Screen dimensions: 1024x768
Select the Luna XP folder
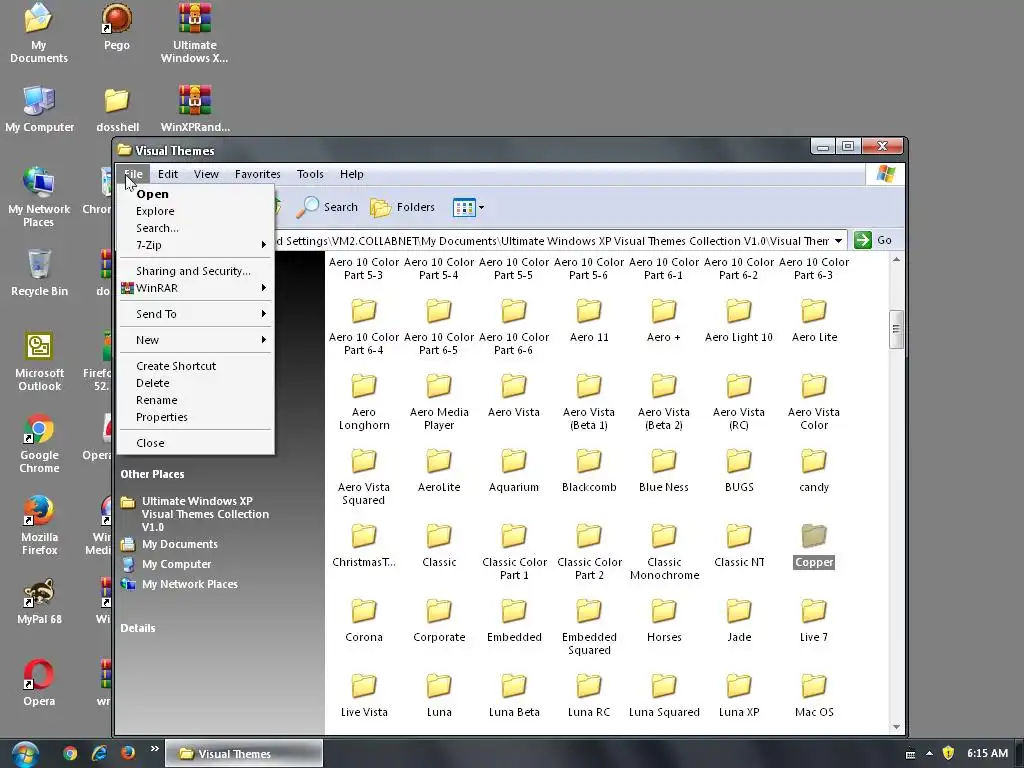pos(739,696)
